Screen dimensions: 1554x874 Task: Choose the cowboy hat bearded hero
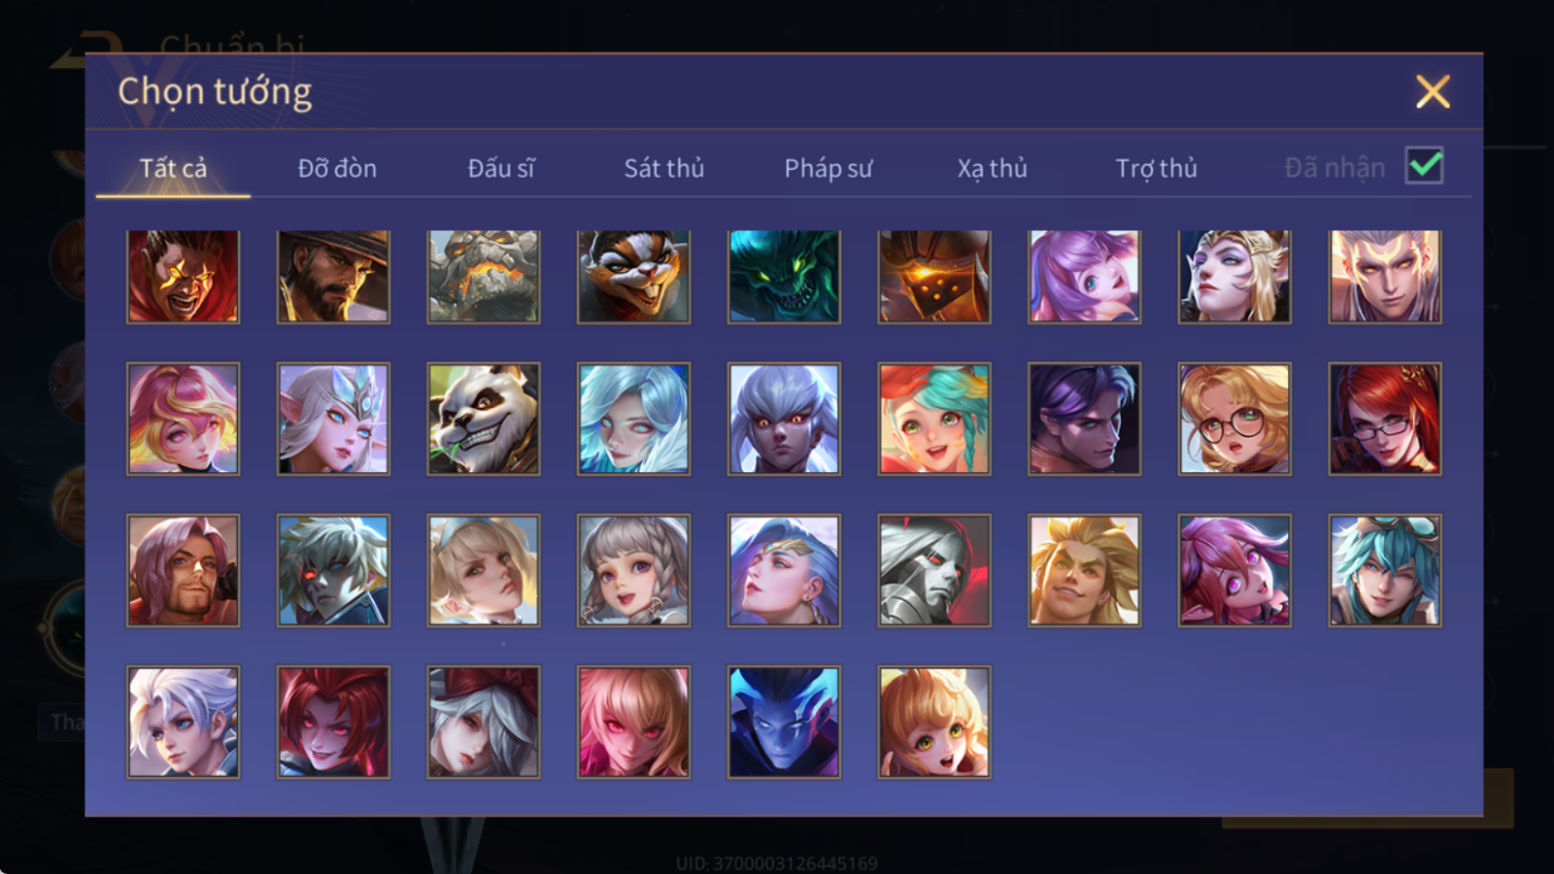(333, 277)
